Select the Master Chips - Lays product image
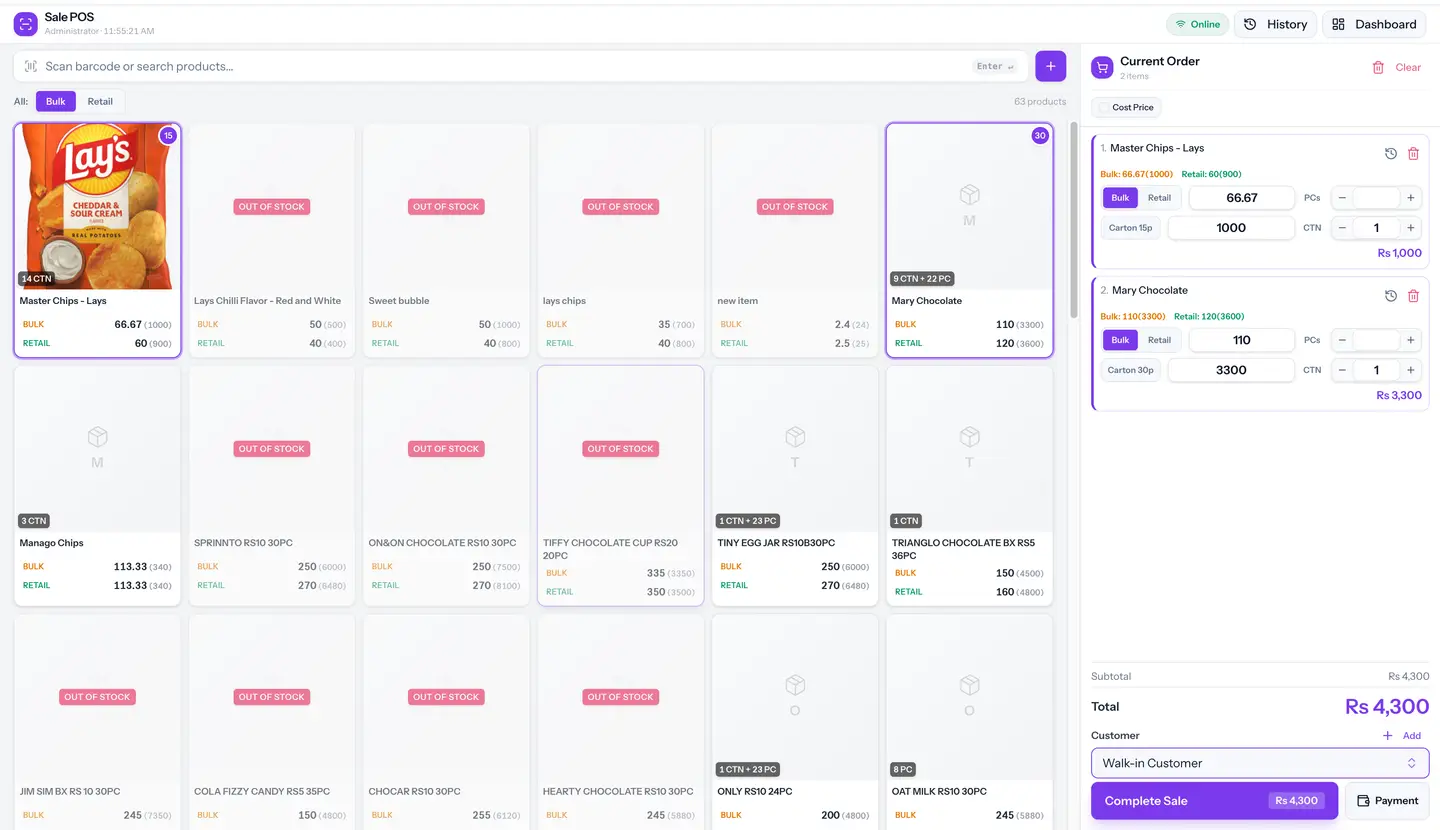 click(x=98, y=207)
